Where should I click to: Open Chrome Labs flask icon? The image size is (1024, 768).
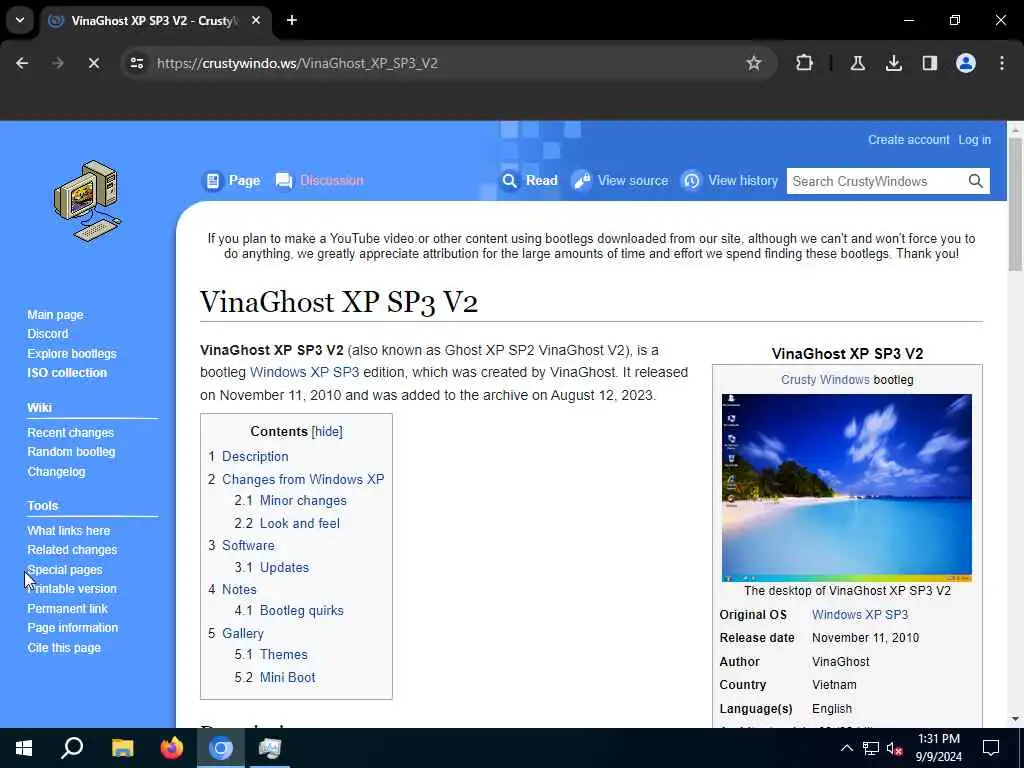[x=857, y=63]
